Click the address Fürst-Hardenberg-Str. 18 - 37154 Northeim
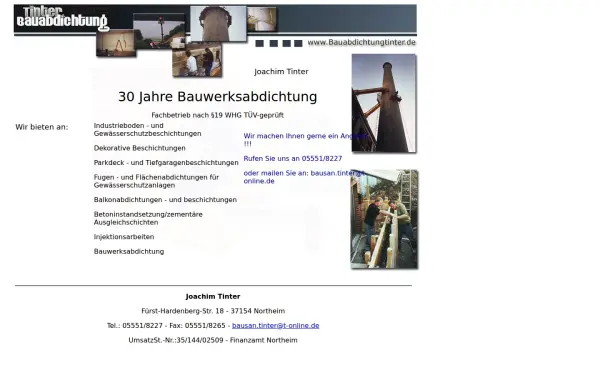600x375 pixels. [x=213, y=311]
